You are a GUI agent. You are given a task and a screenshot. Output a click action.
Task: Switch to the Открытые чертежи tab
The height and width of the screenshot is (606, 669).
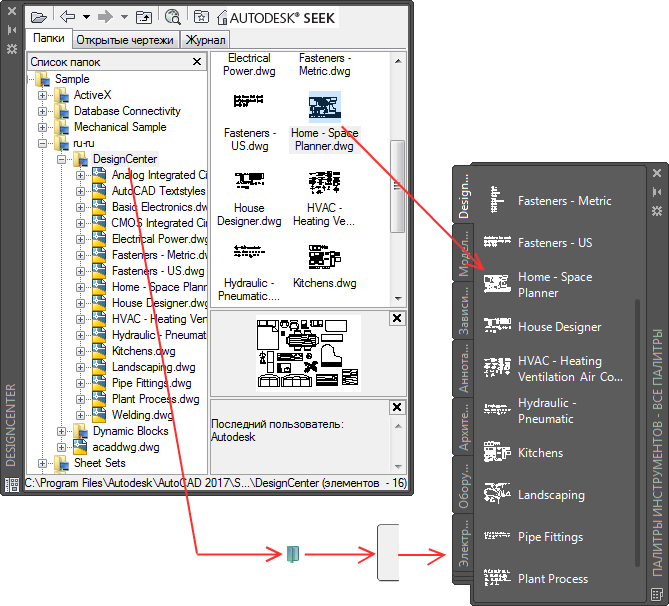click(125, 40)
